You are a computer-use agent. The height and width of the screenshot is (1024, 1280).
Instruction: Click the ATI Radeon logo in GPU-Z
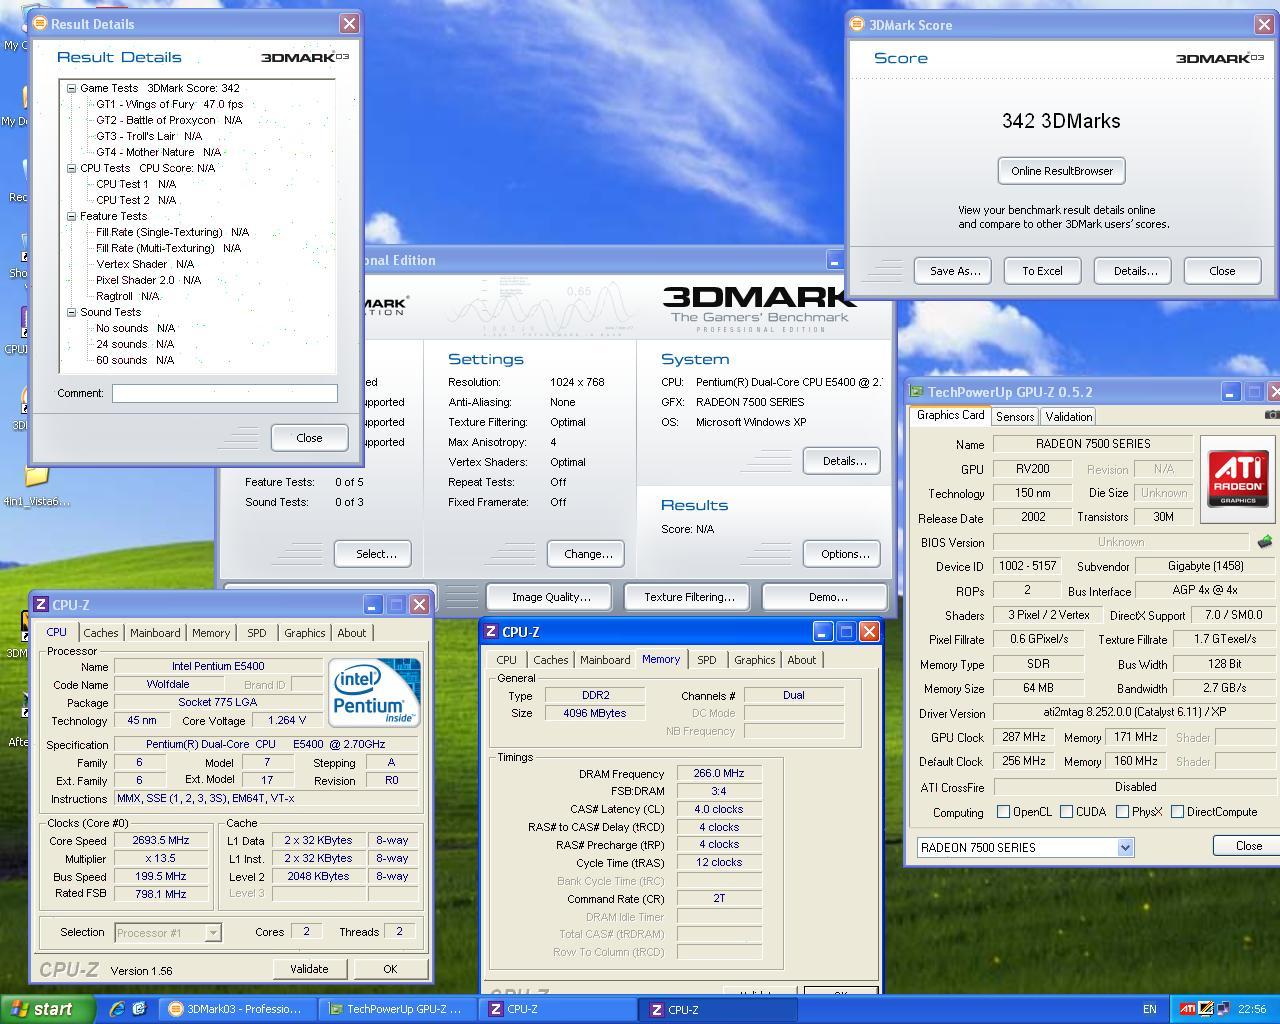[x=1238, y=478]
